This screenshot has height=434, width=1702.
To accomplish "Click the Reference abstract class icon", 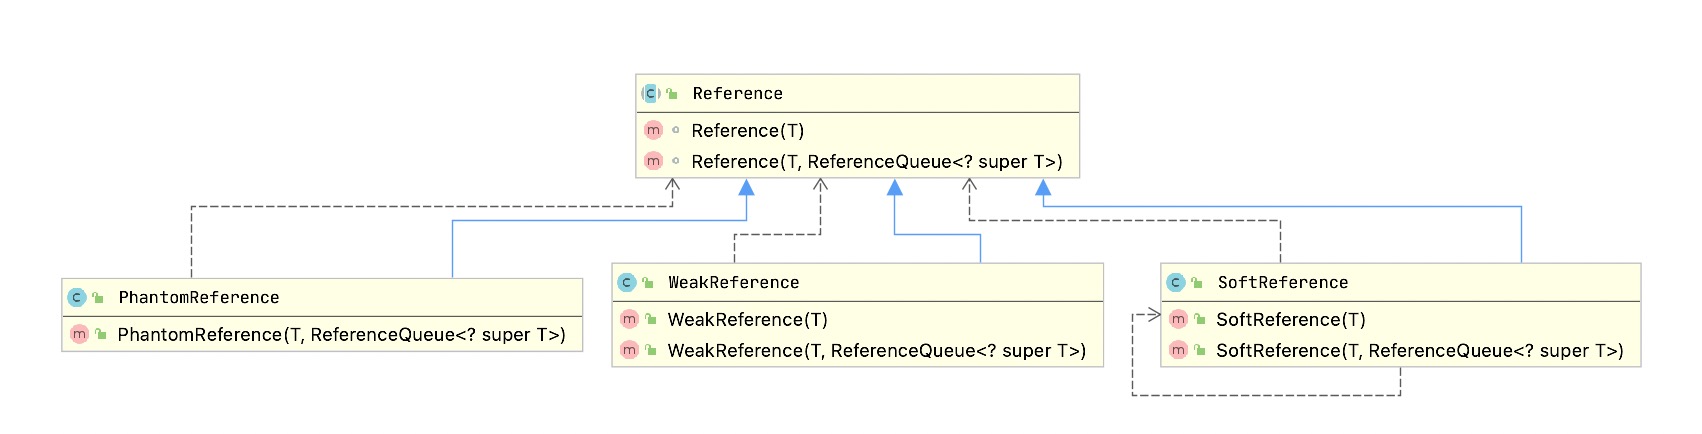I will coord(651,93).
